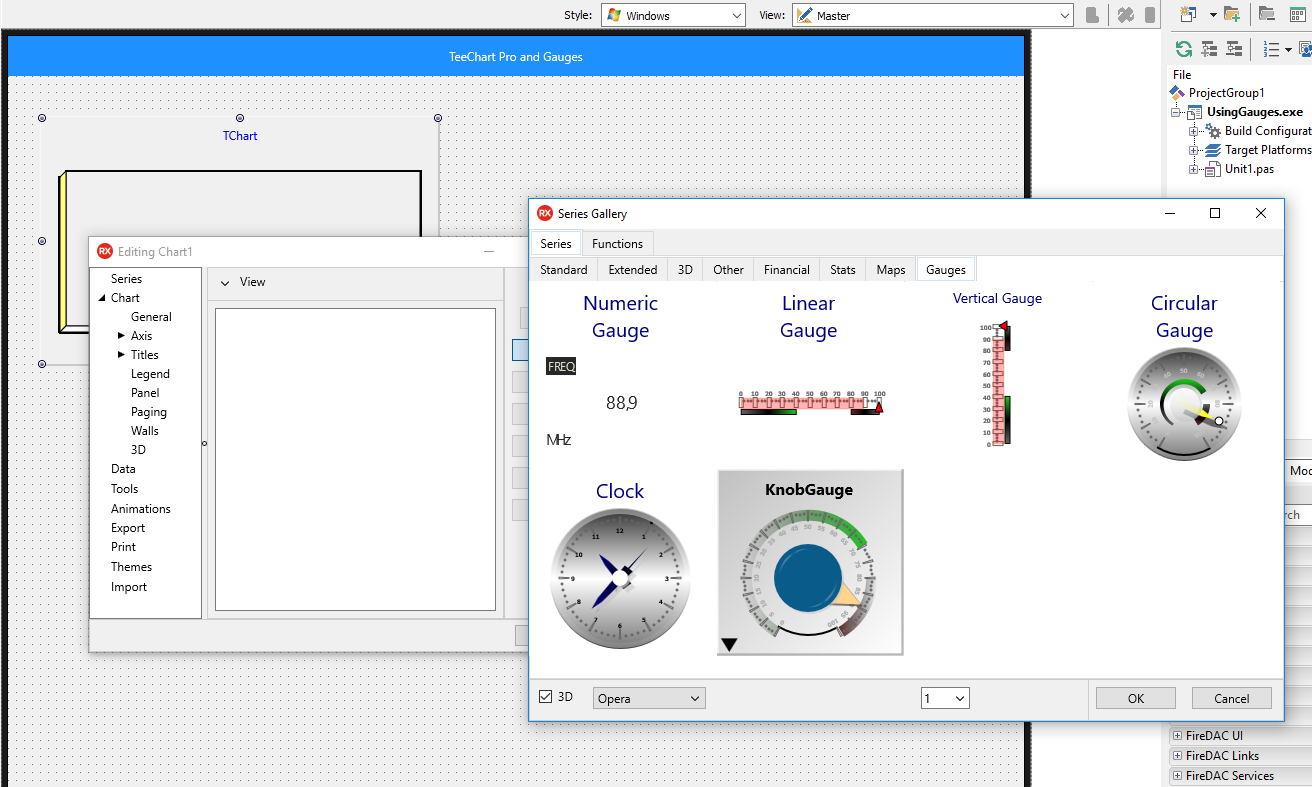The image size is (1312, 787).
Task: Open the Financial series tab
Action: click(x=786, y=270)
